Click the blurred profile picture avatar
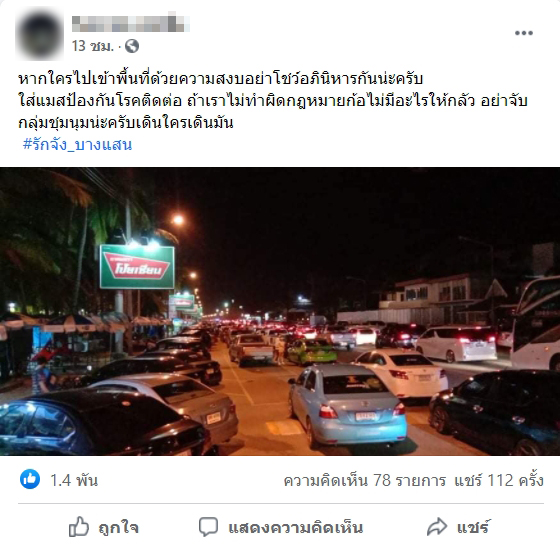Viewport: 560px width, 548px height. click(40, 35)
